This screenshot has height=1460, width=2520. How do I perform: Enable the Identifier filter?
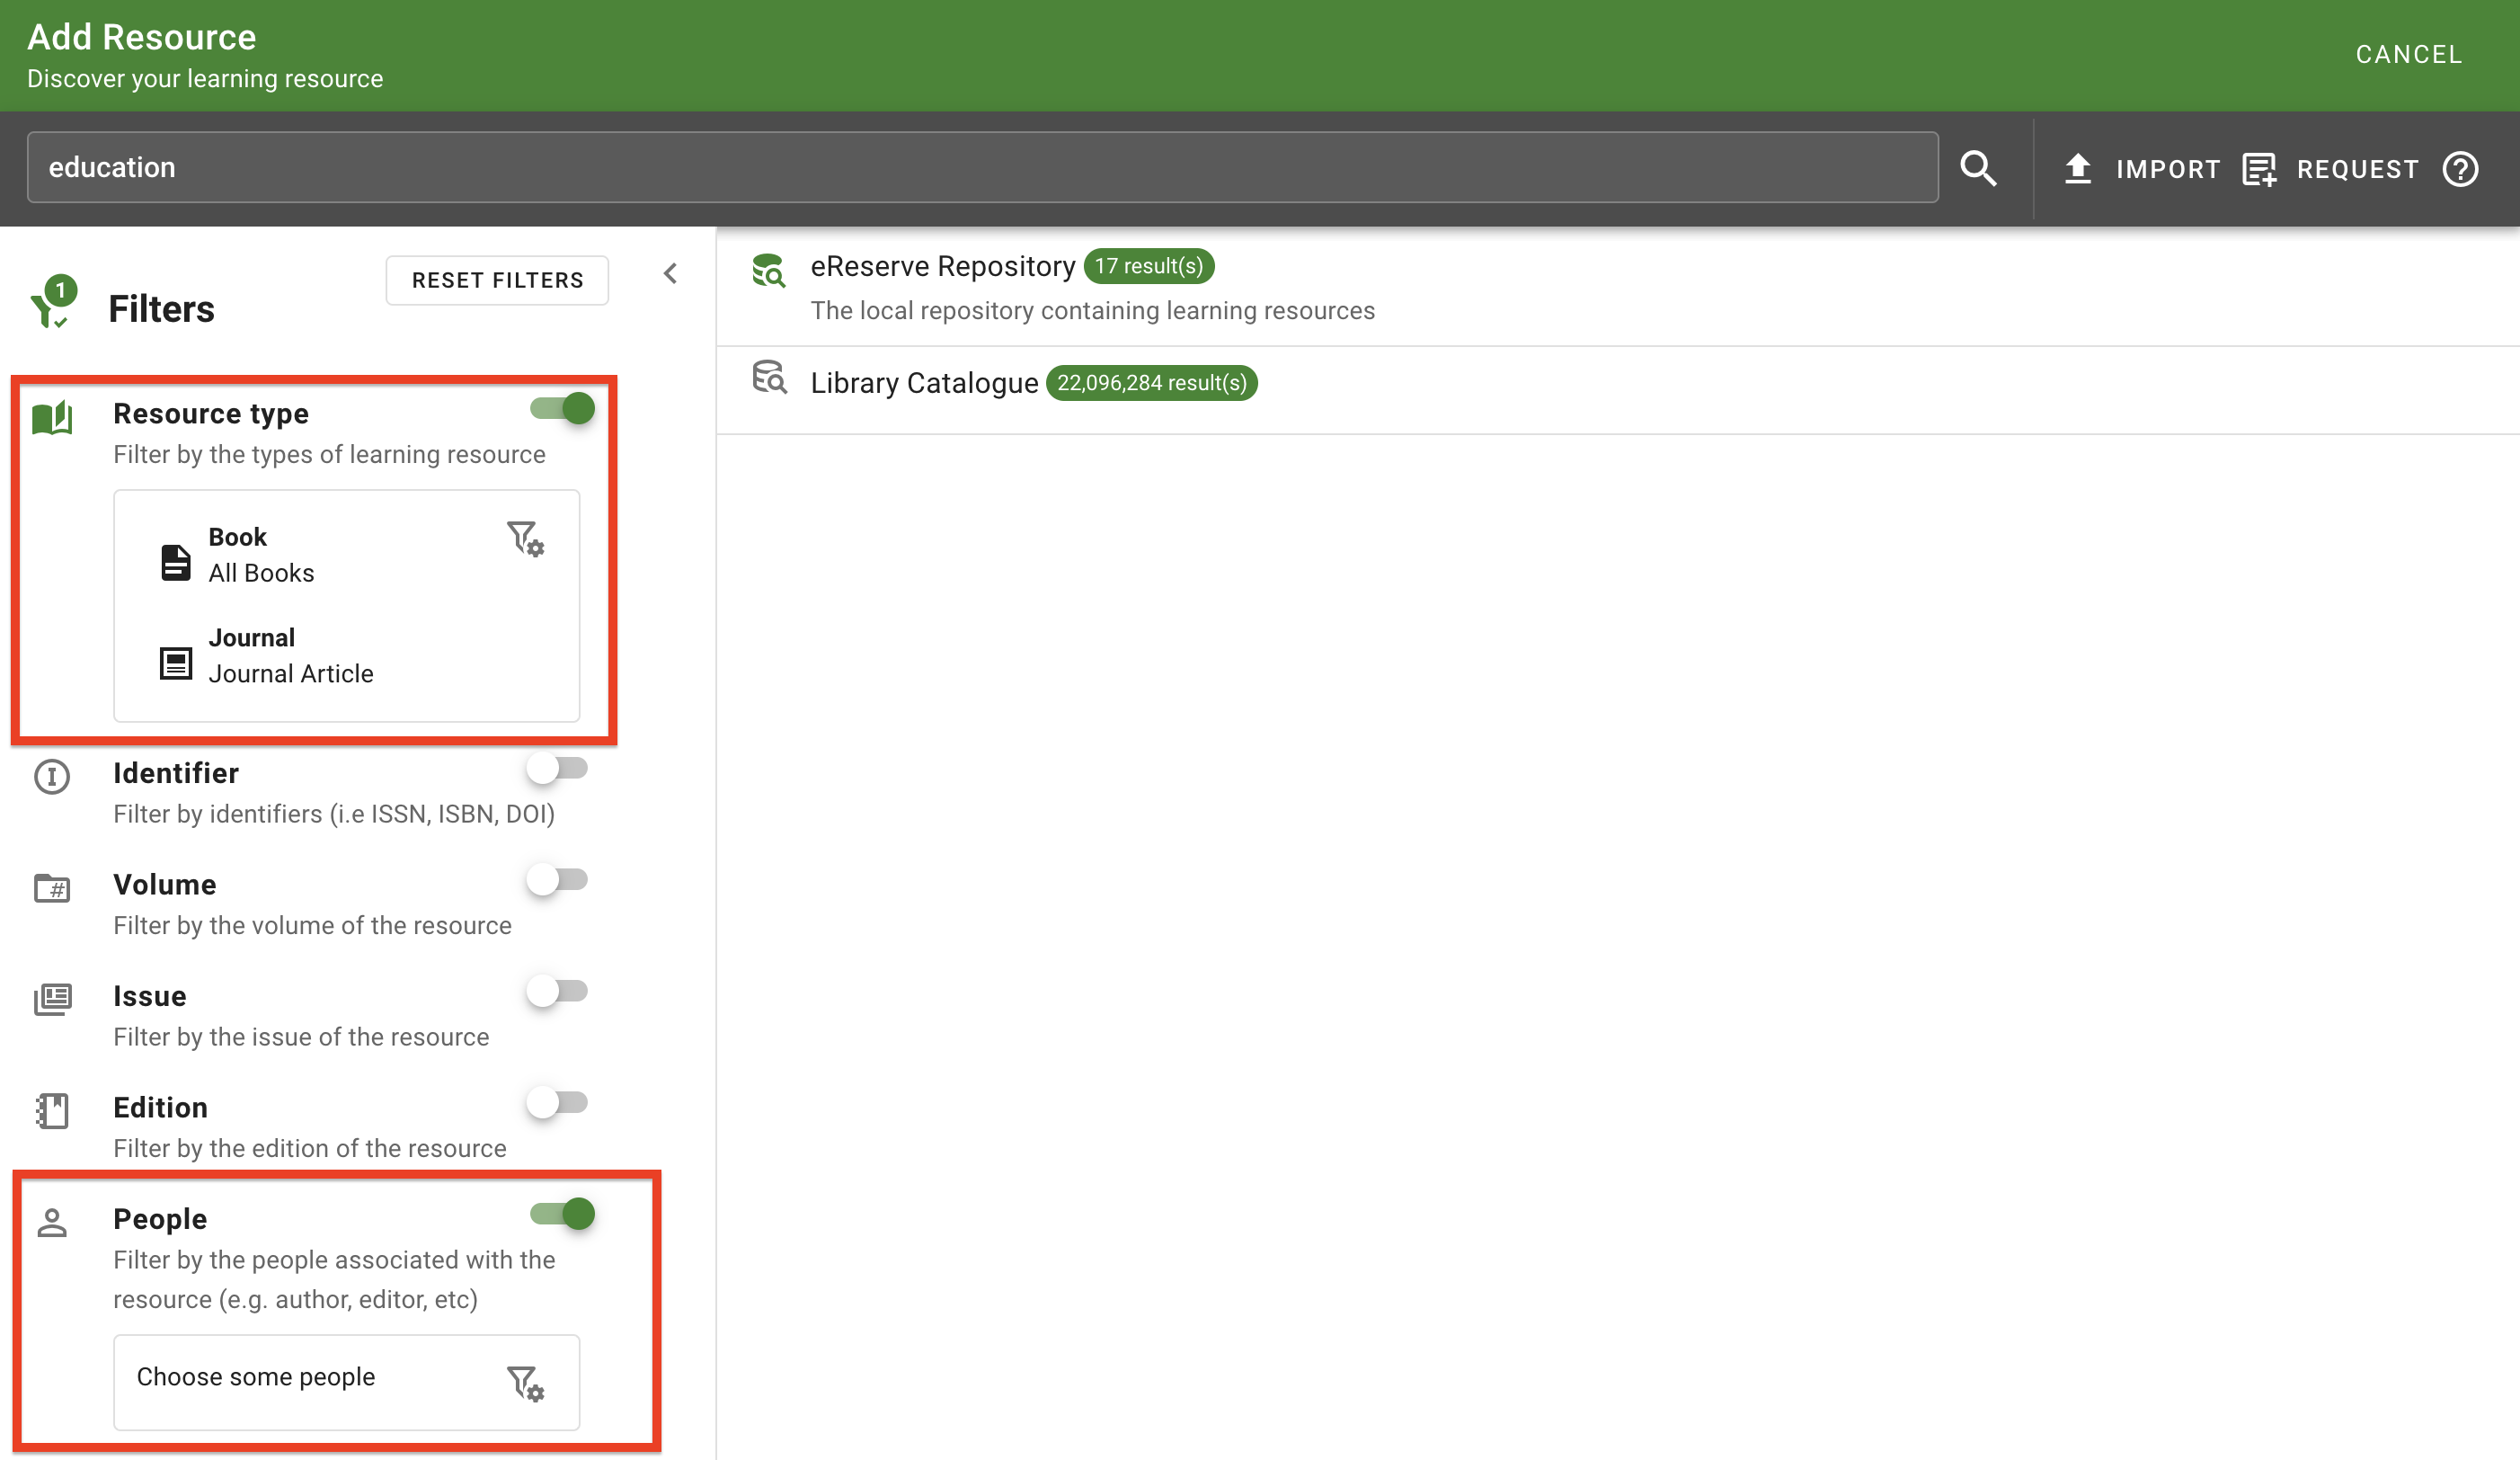pos(560,768)
